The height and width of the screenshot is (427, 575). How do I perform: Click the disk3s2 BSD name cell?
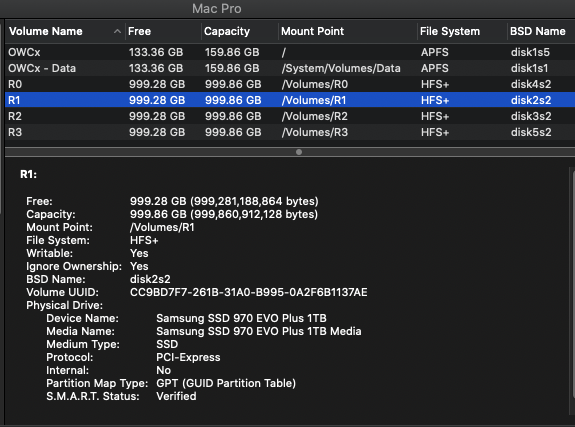(531, 116)
